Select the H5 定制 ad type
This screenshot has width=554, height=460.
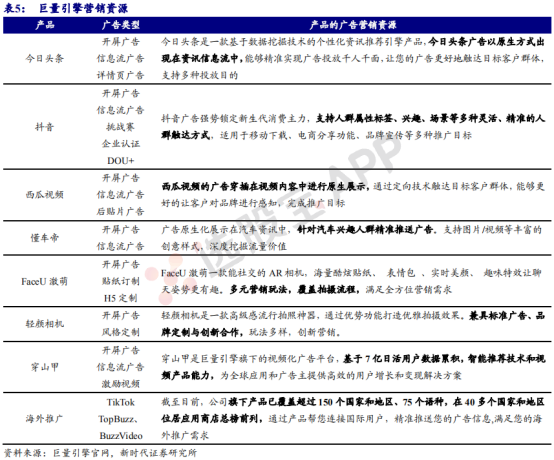point(121,298)
